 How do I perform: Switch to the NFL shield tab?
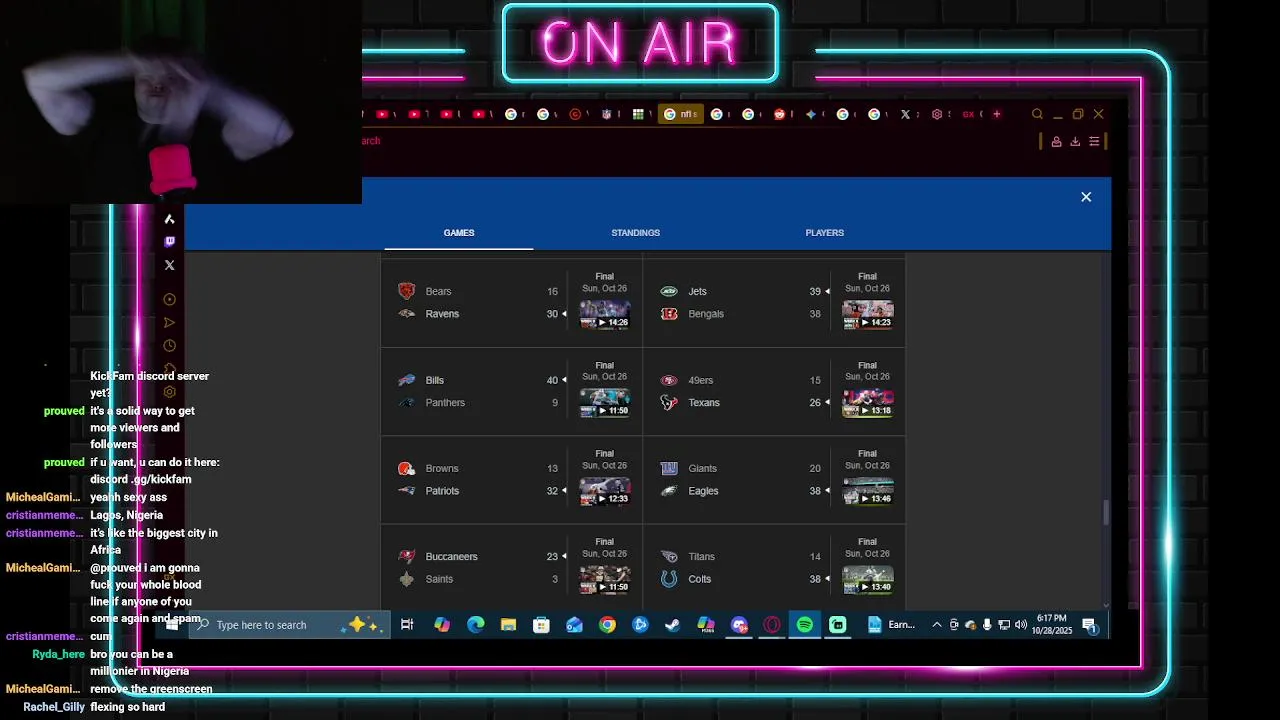pyautogui.click(x=606, y=114)
